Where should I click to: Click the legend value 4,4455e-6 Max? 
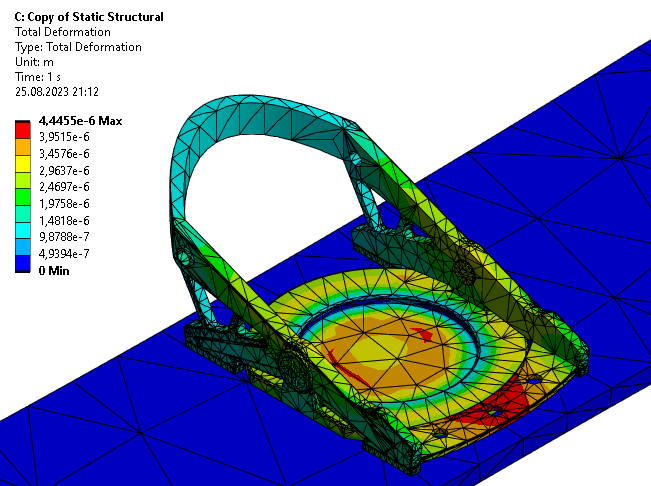tap(81, 121)
